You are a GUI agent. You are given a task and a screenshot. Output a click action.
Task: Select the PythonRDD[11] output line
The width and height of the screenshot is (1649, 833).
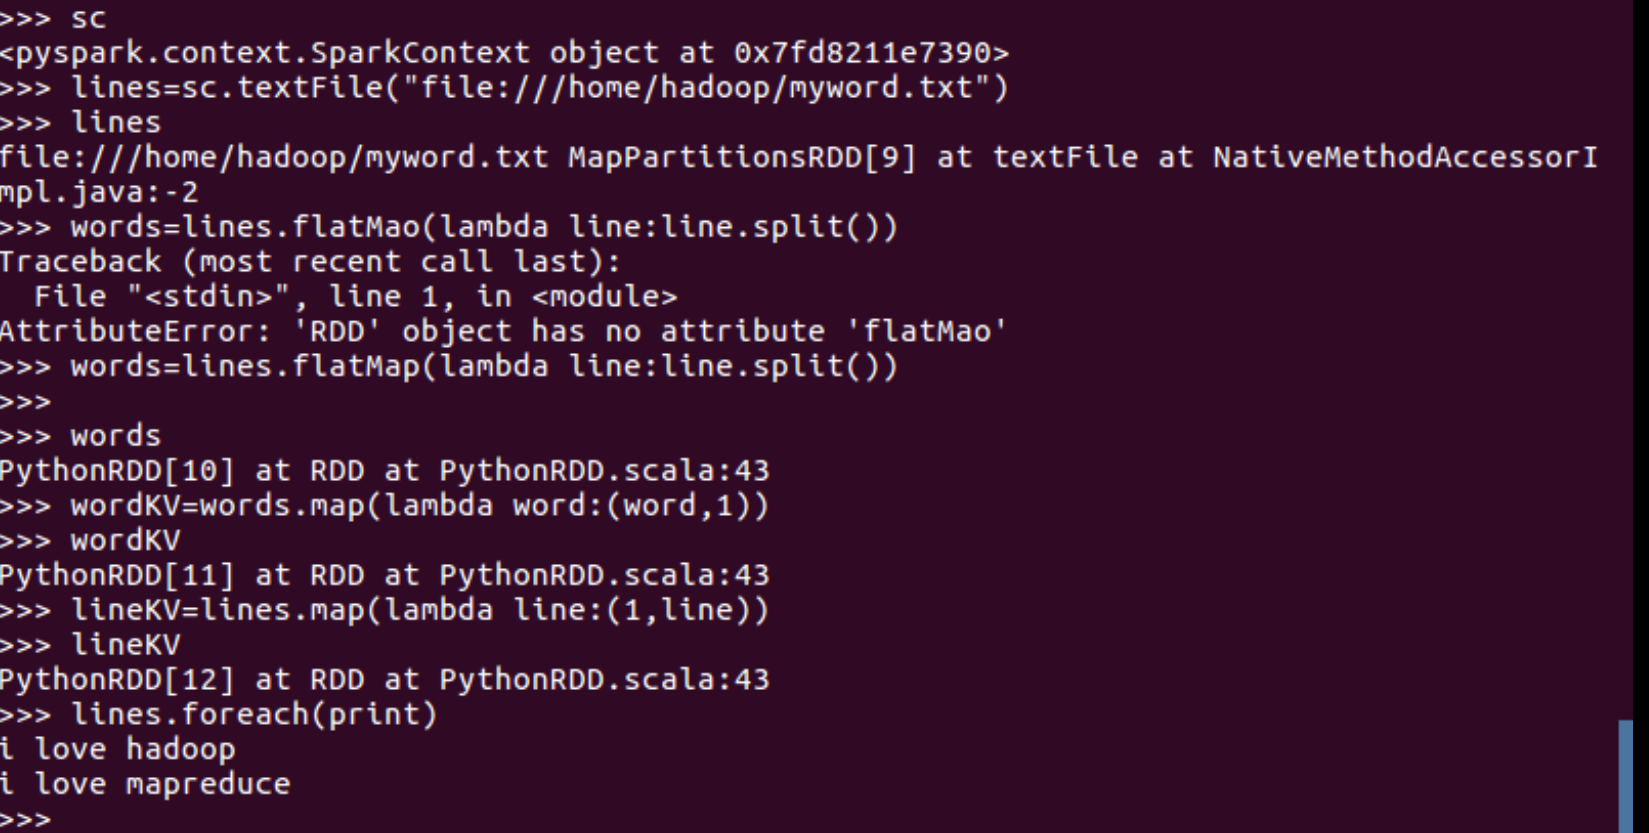pyautogui.click(x=384, y=575)
